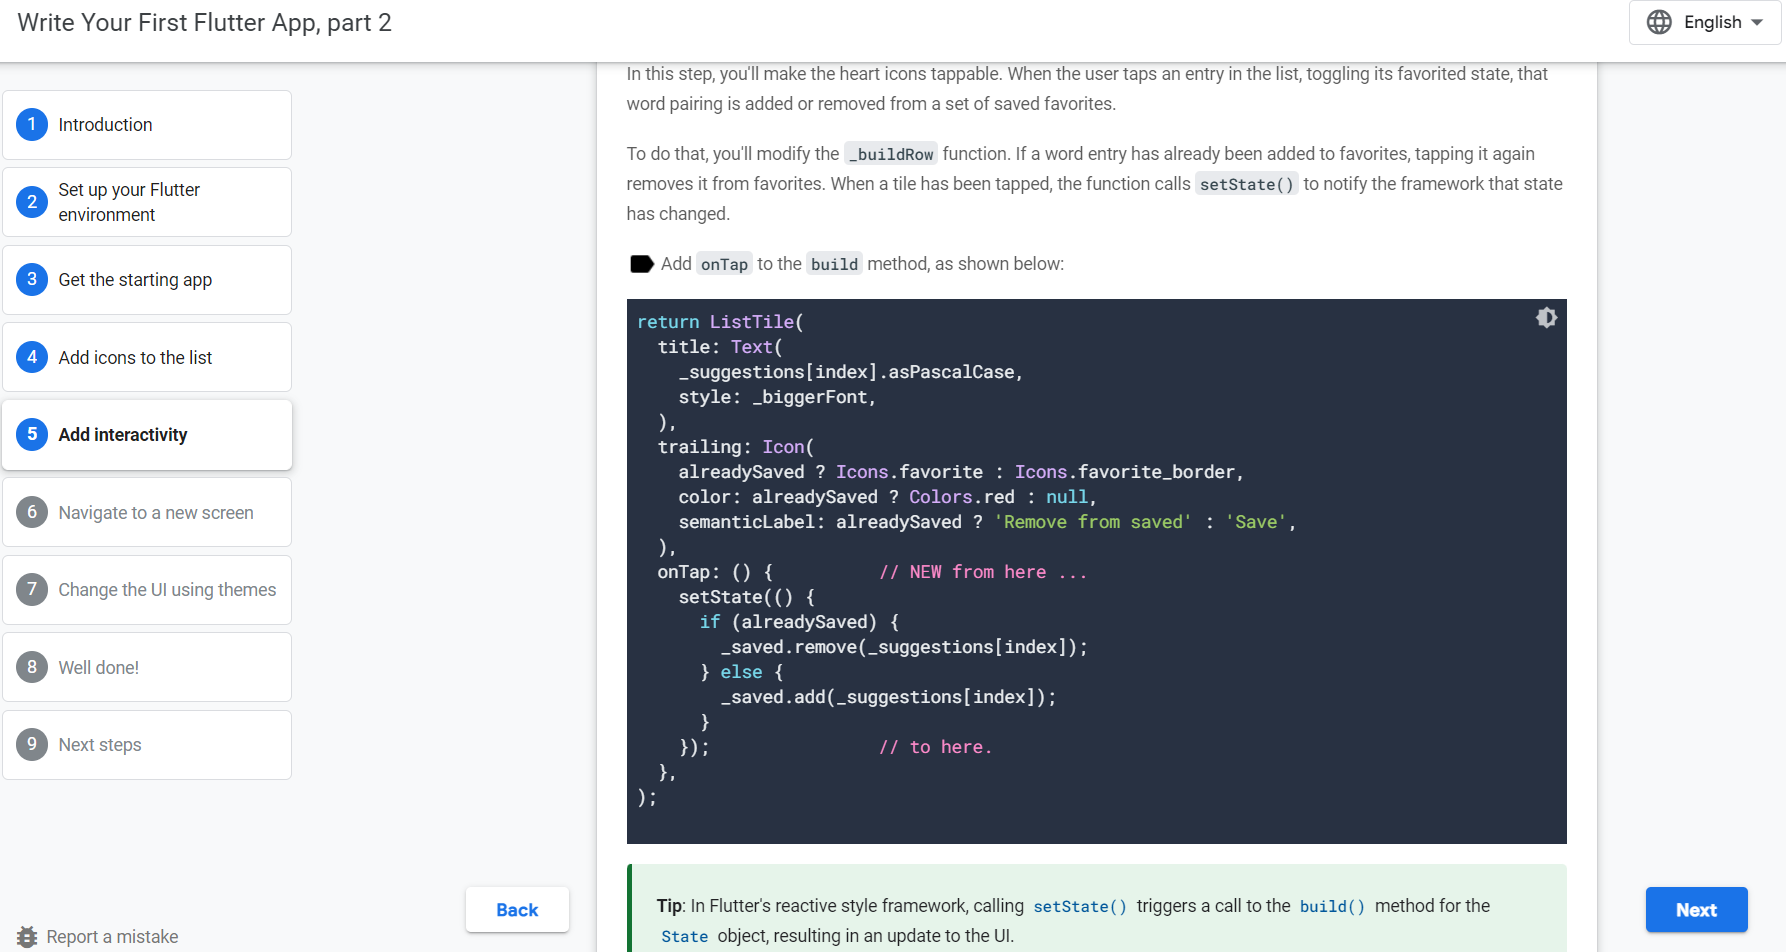Open the English language dropdown arrow
Image resolution: width=1786 pixels, height=952 pixels.
1757,22
